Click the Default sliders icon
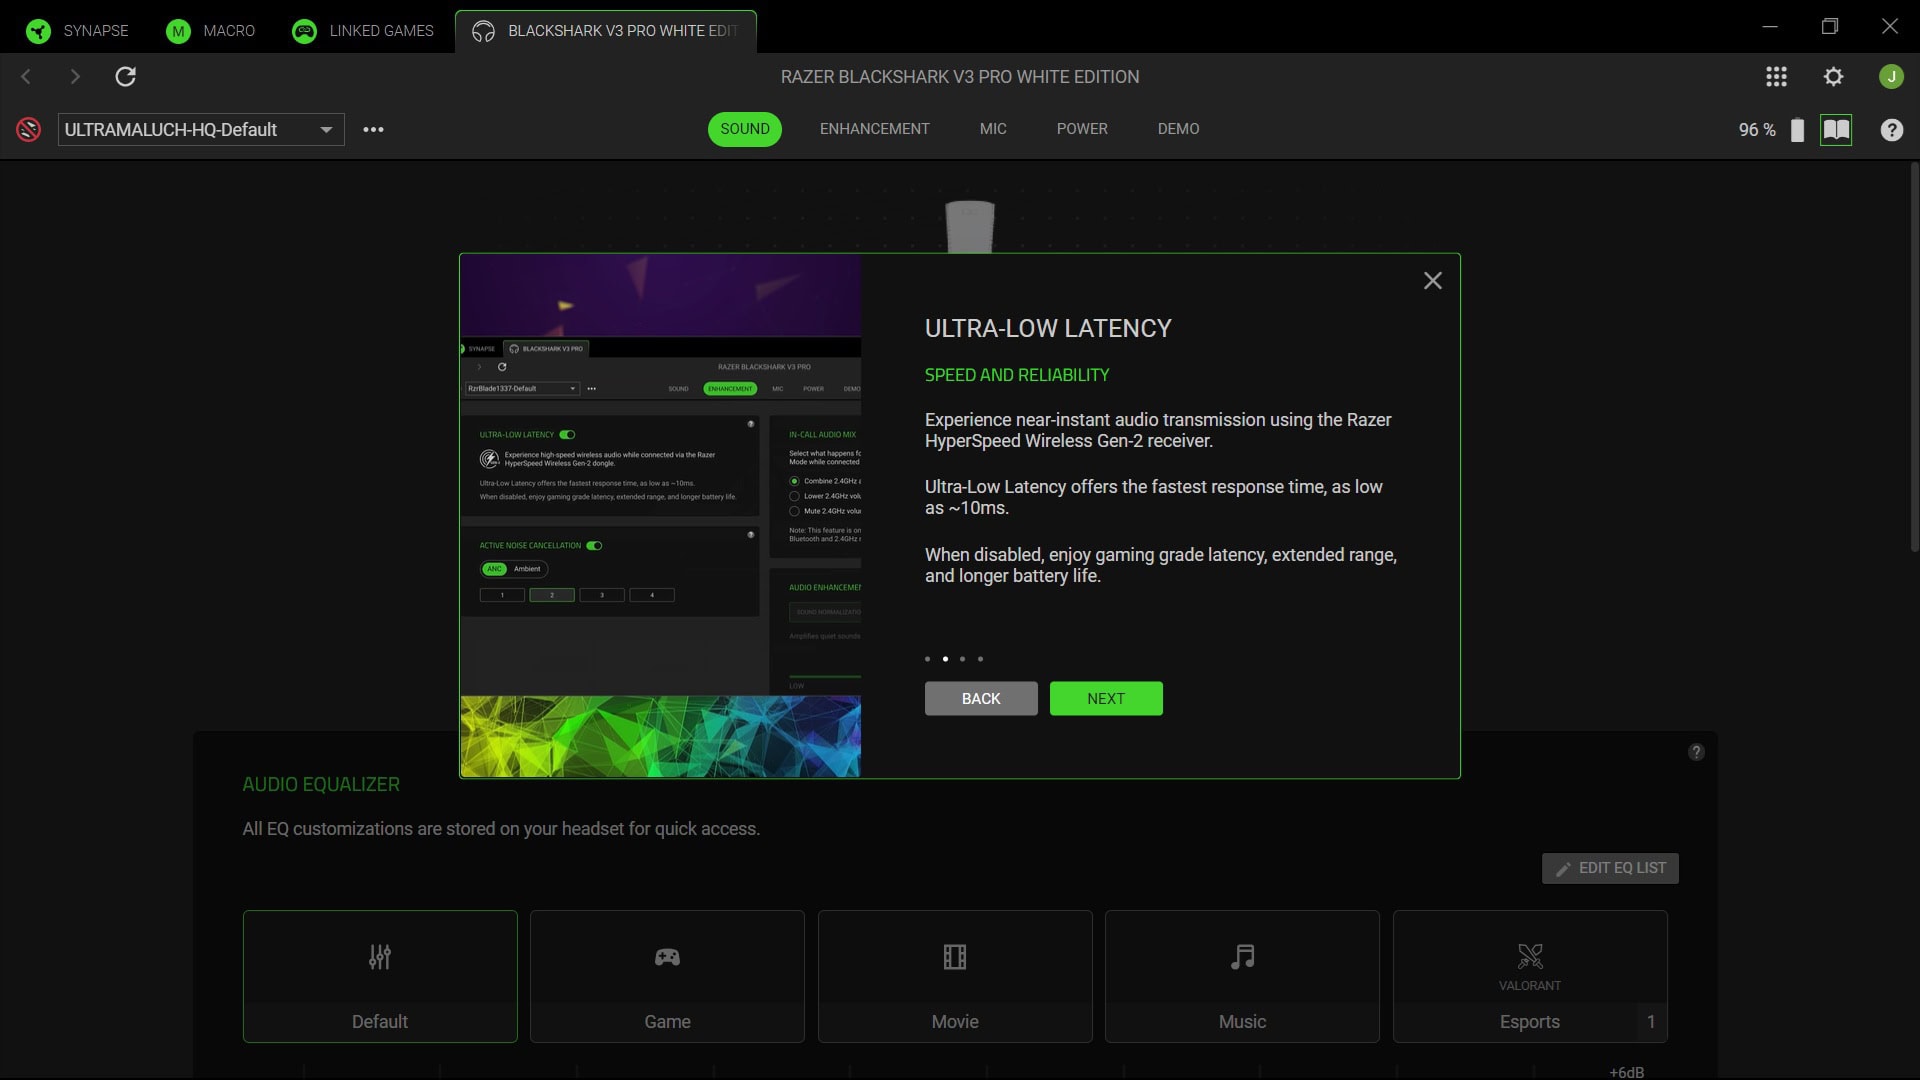The image size is (1920, 1080). [380, 957]
